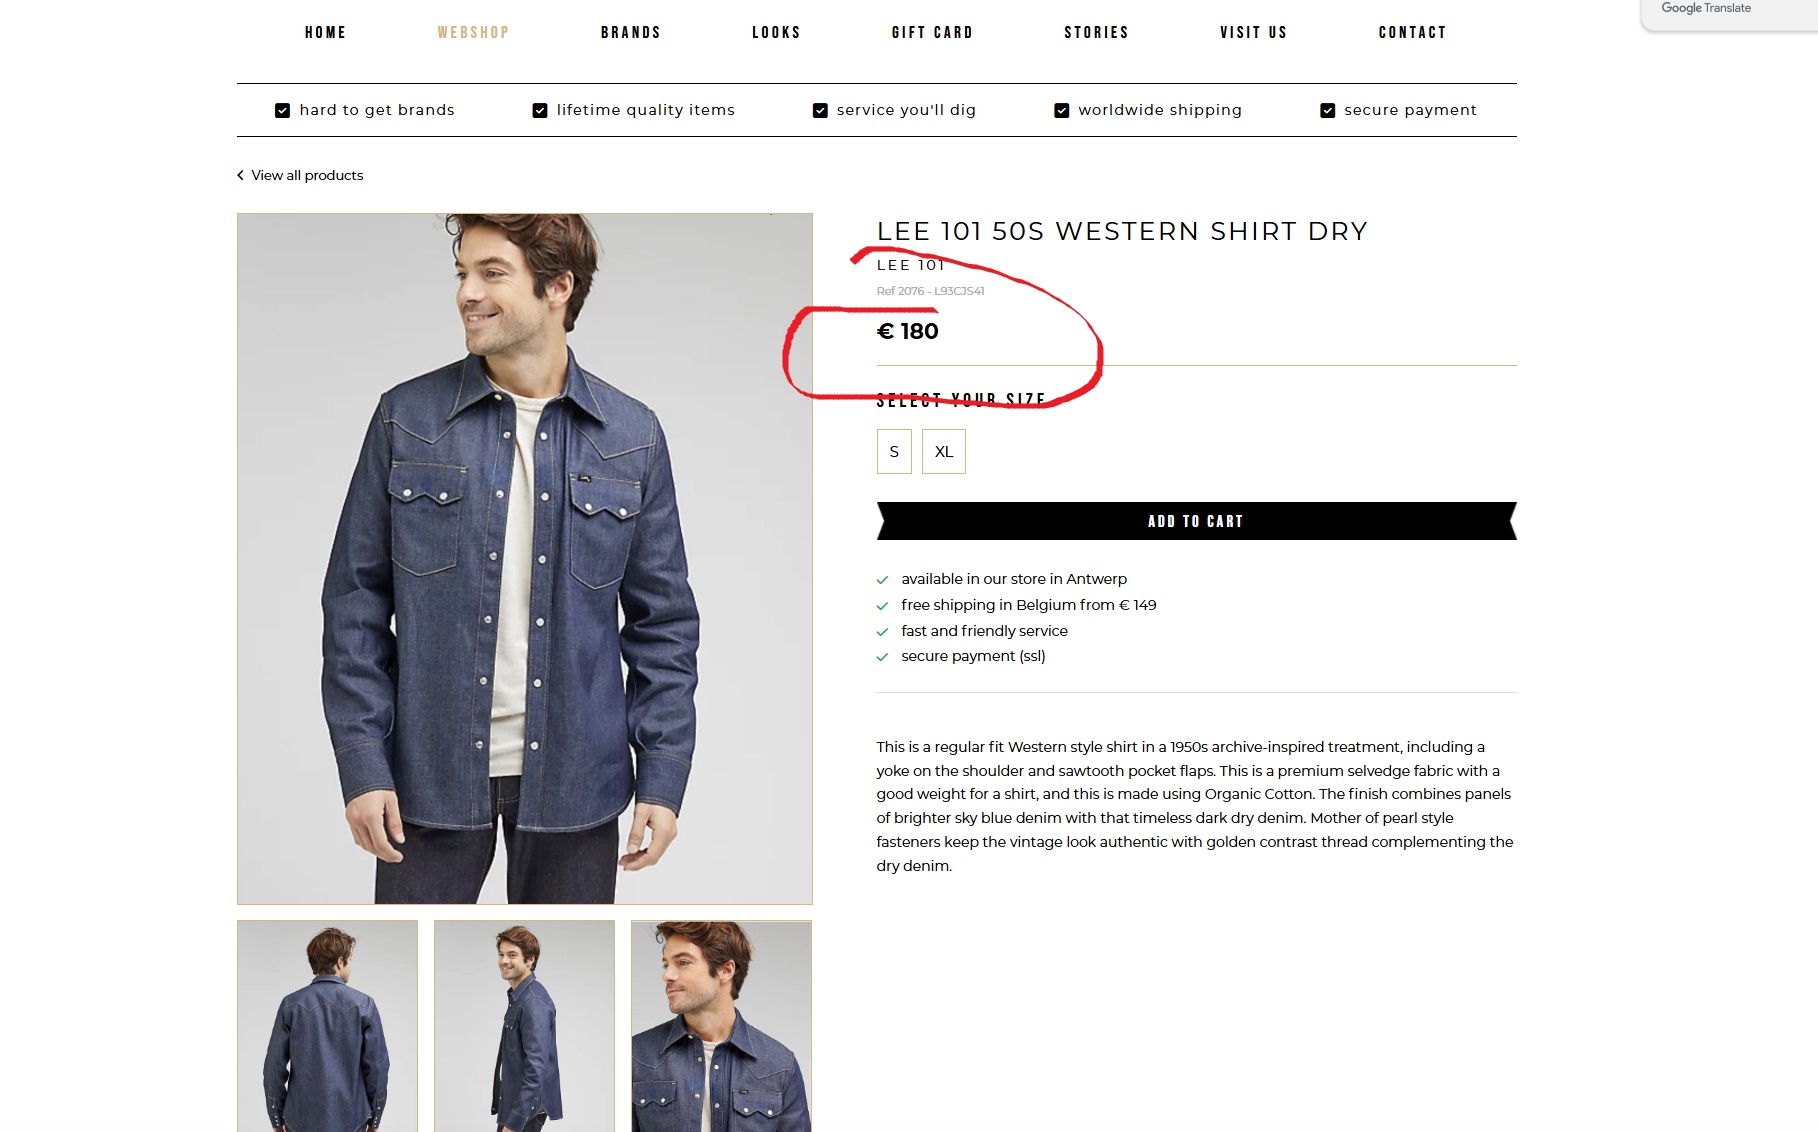Viewport: 1818px width, 1132px height.
Task: Open the side profile shirt thumbnail
Action: point(524,1025)
